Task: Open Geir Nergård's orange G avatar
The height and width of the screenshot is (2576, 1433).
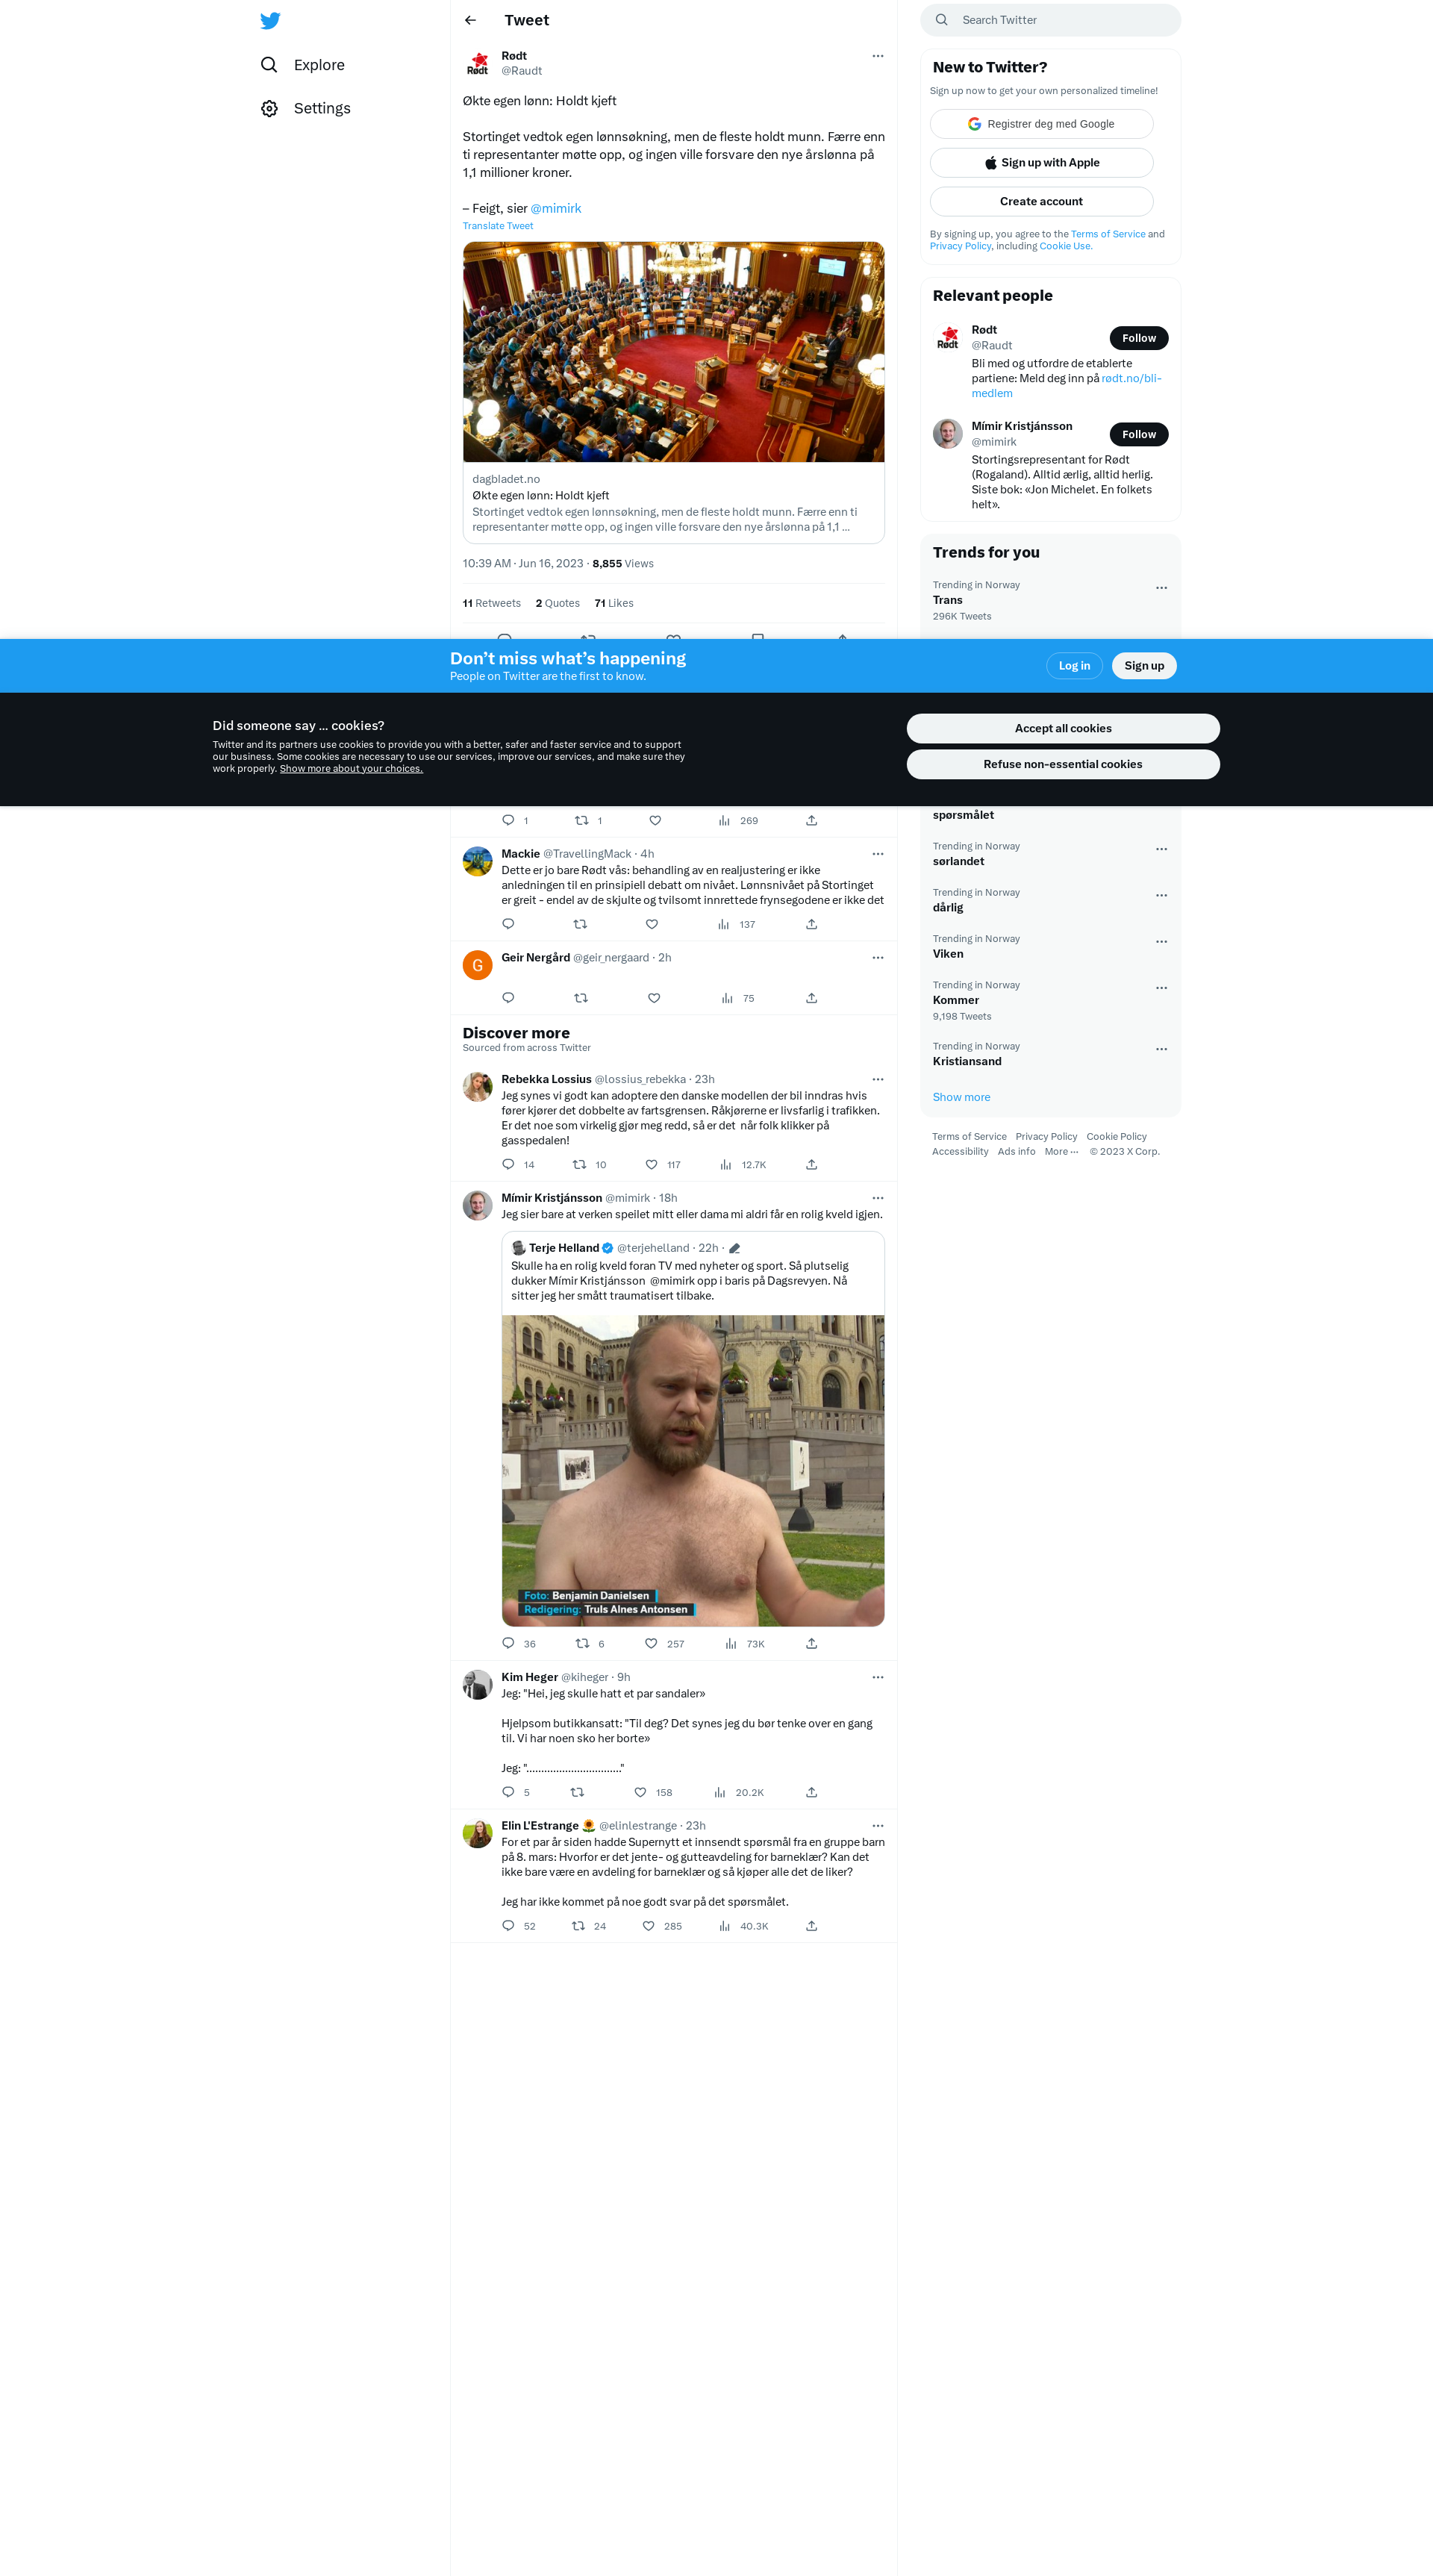Action: click(477, 965)
